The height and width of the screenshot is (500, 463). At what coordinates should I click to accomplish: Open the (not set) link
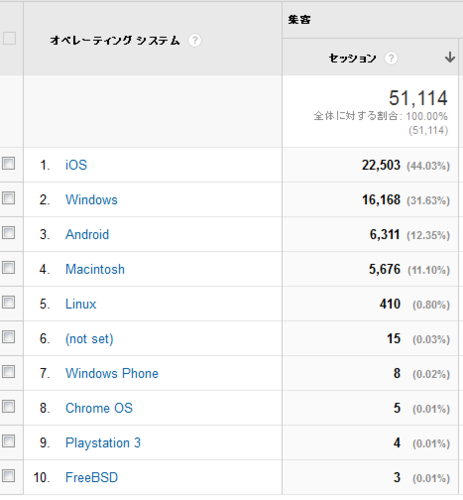[89, 339]
